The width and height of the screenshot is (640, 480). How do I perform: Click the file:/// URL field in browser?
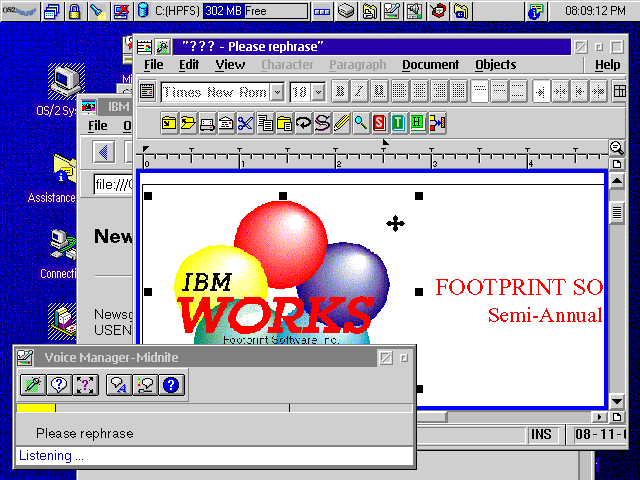113,184
